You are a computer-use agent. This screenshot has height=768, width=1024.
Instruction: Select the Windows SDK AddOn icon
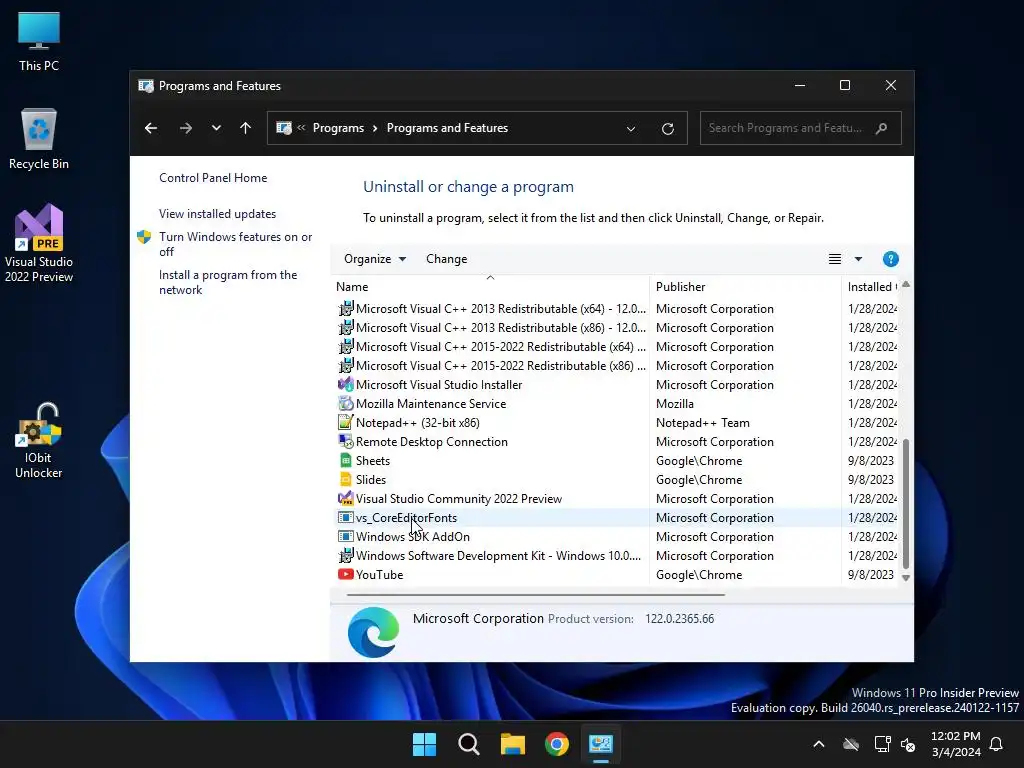(345, 536)
